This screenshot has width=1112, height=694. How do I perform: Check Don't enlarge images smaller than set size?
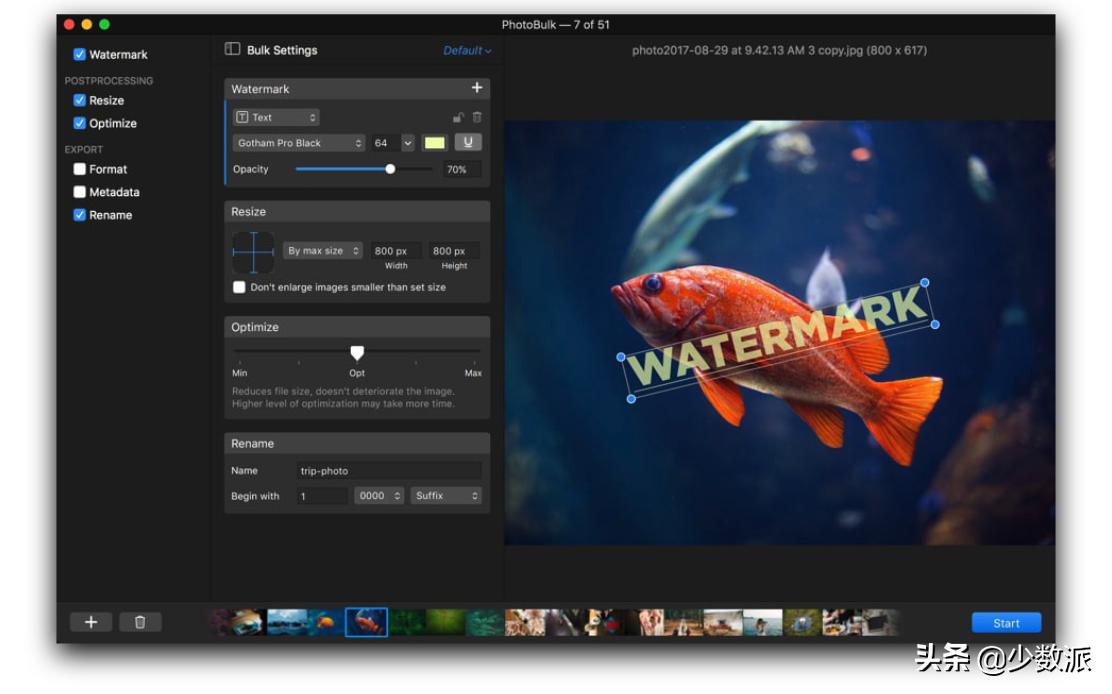pos(239,287)
